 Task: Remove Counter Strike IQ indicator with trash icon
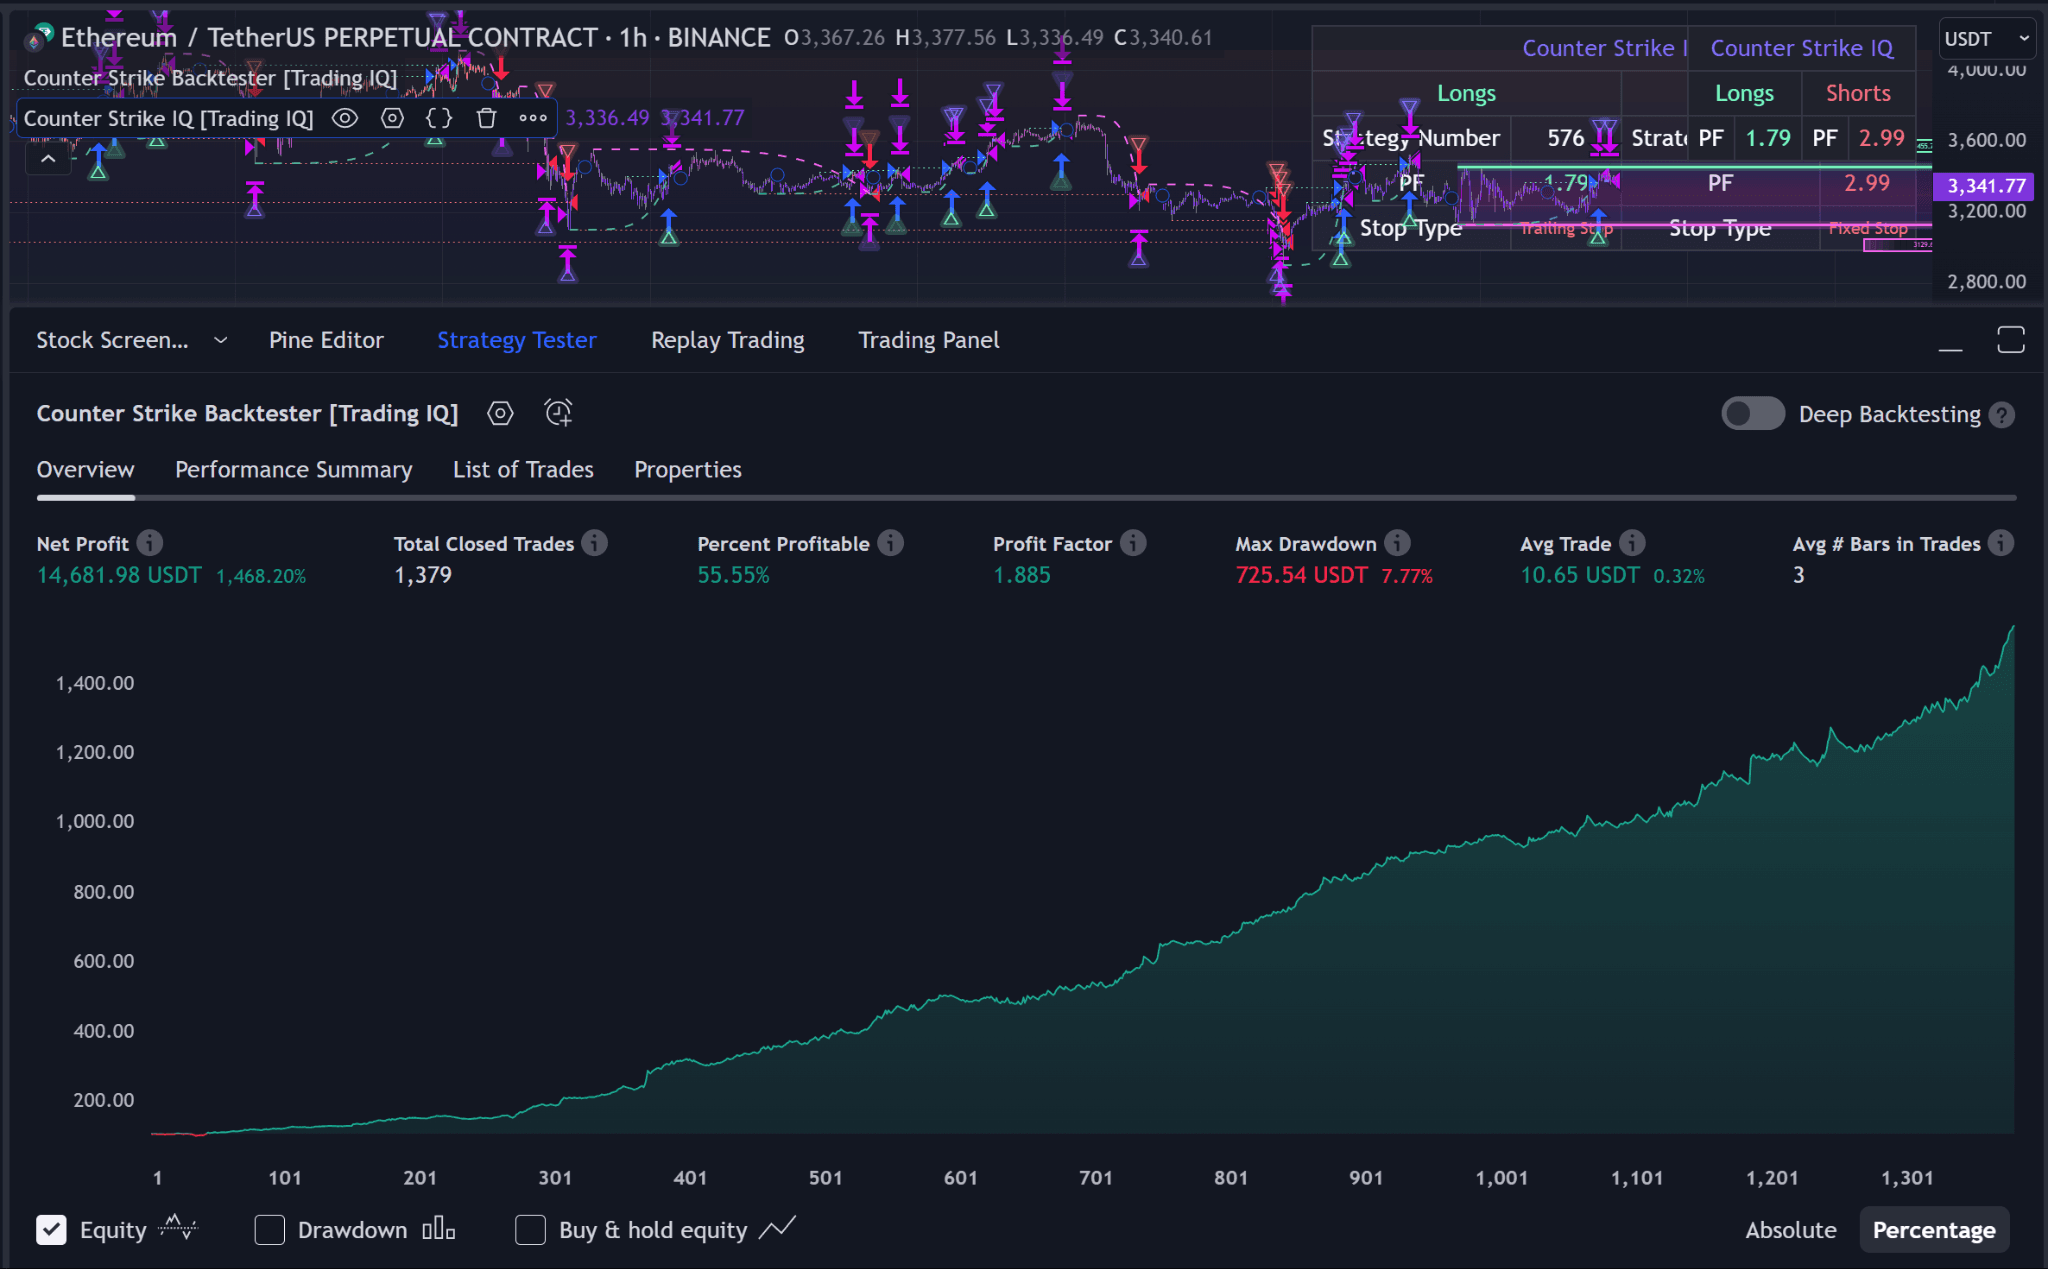pyautogui.click(x=486, y=118)
